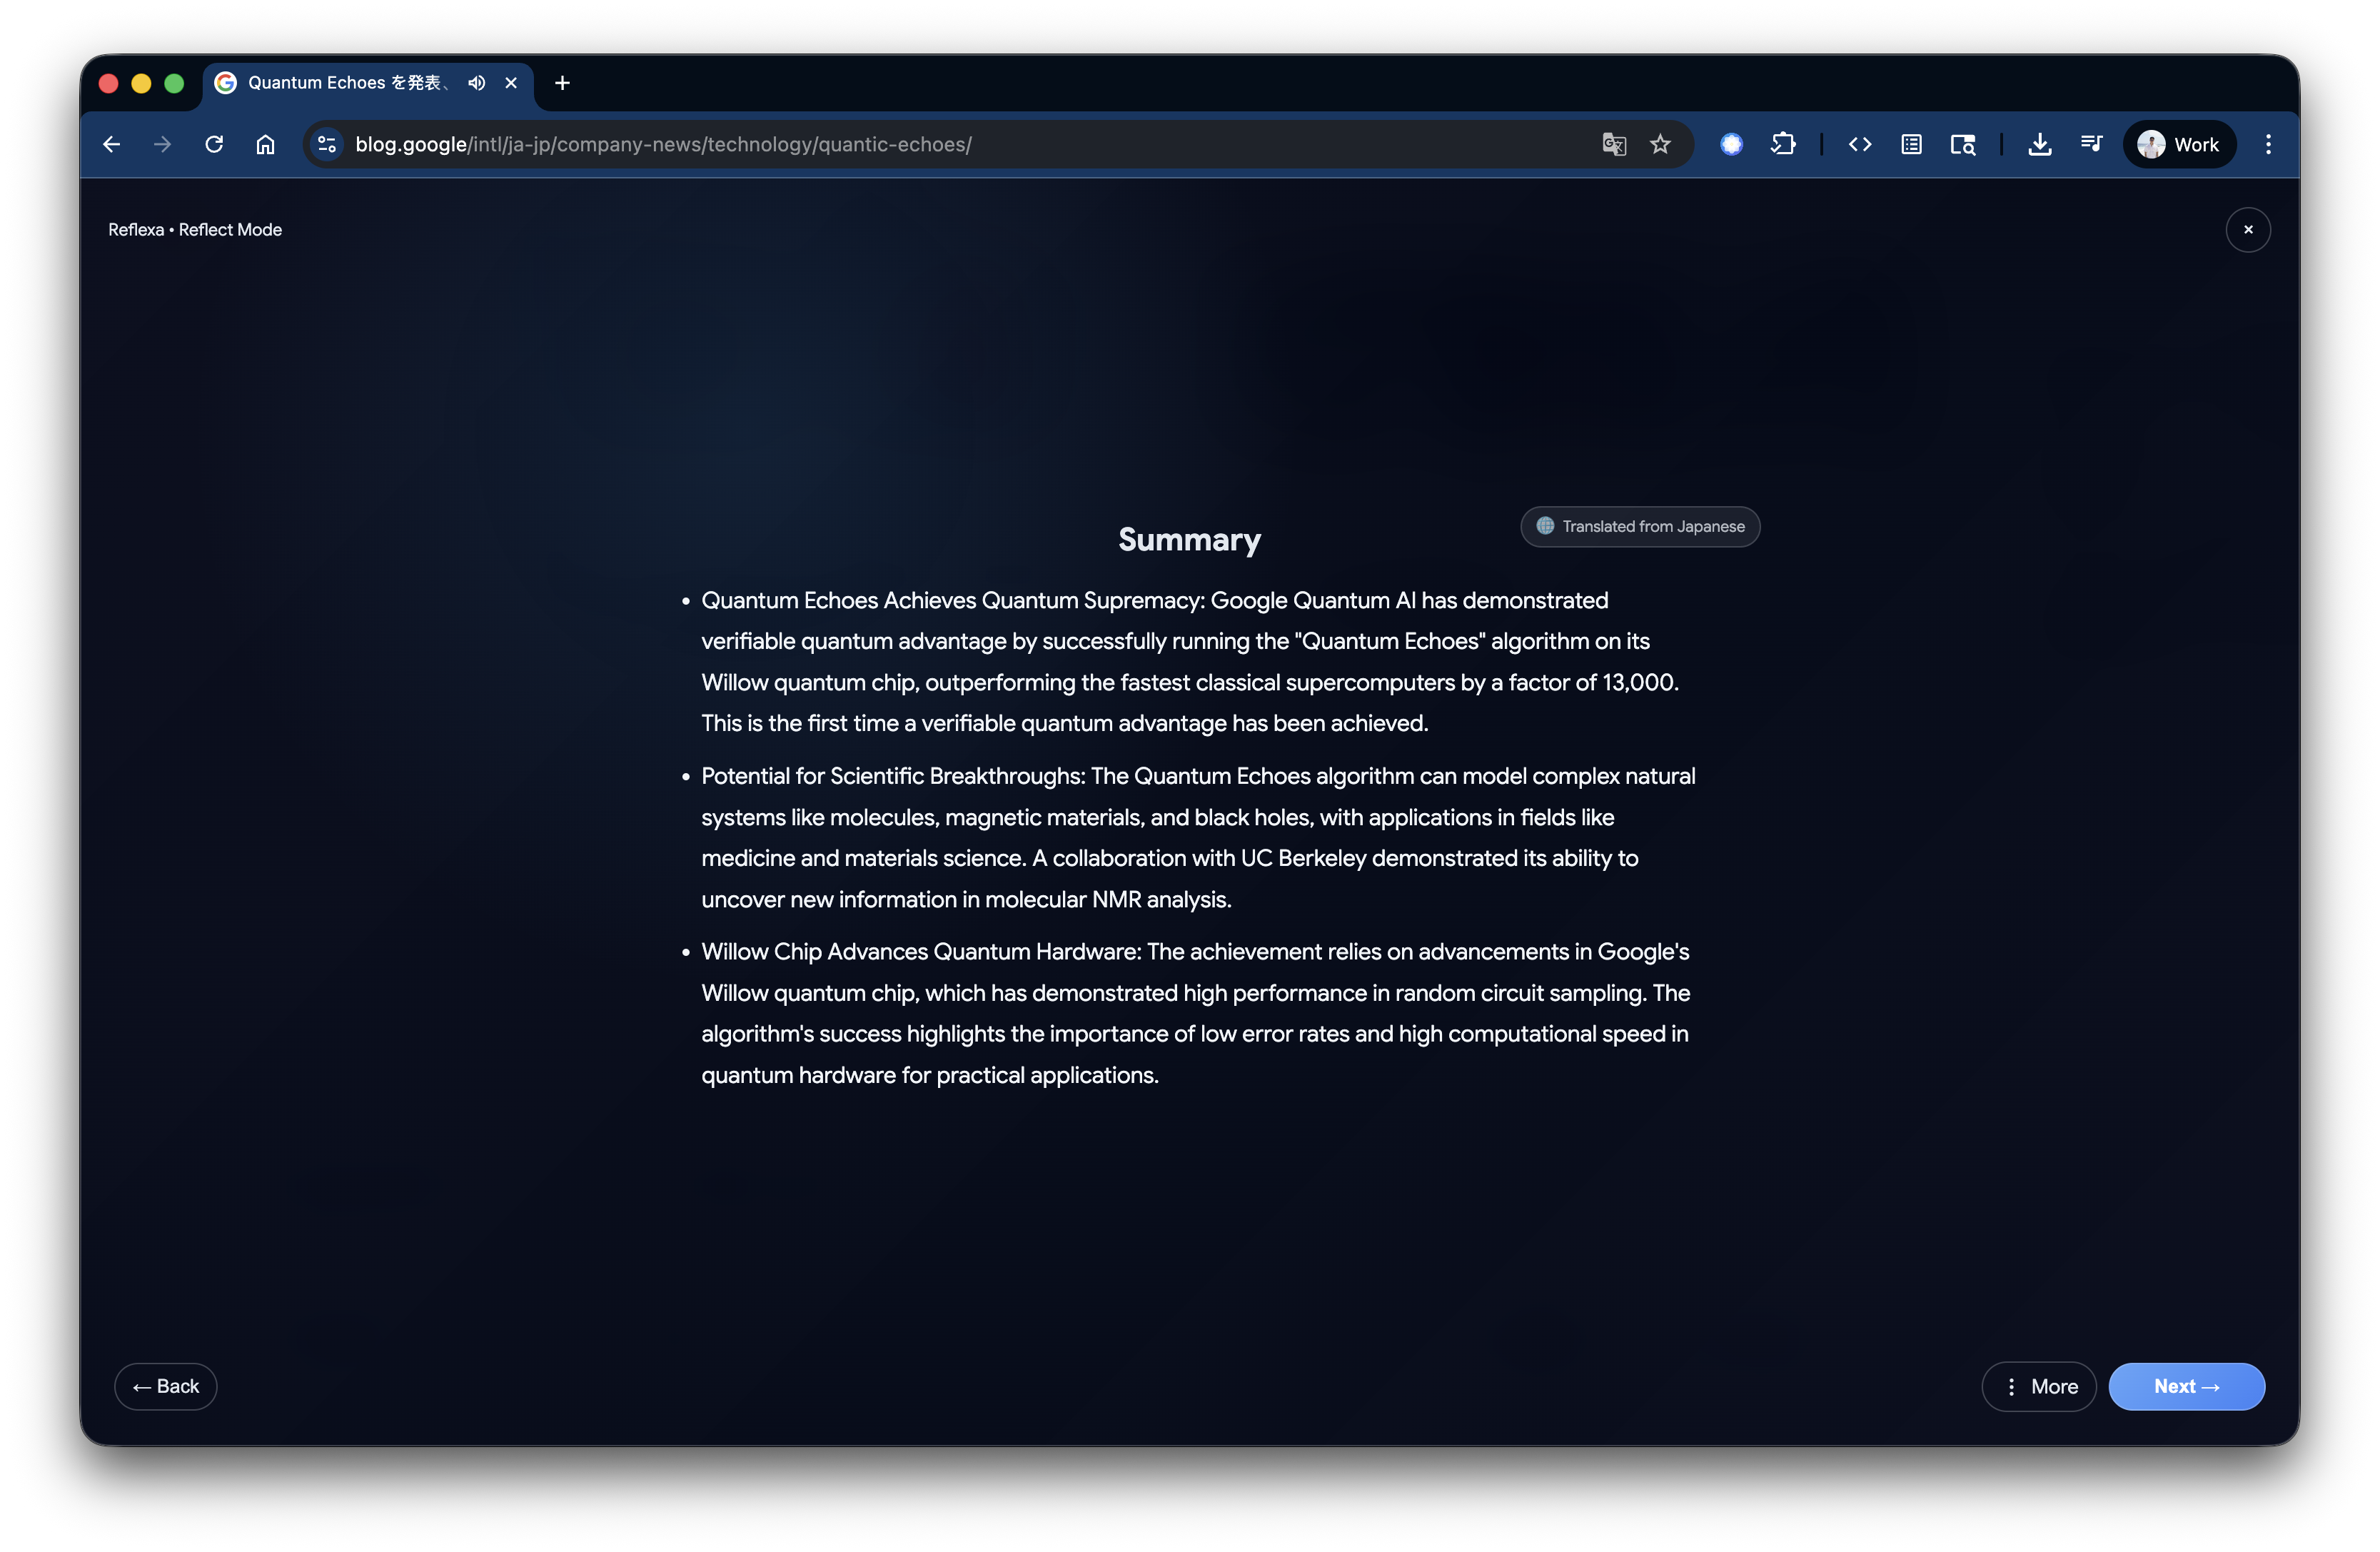This screenshot has height=1552, width=2380.
Task: Open the media controls playlist icon
Action: [x=2091, y=144]
